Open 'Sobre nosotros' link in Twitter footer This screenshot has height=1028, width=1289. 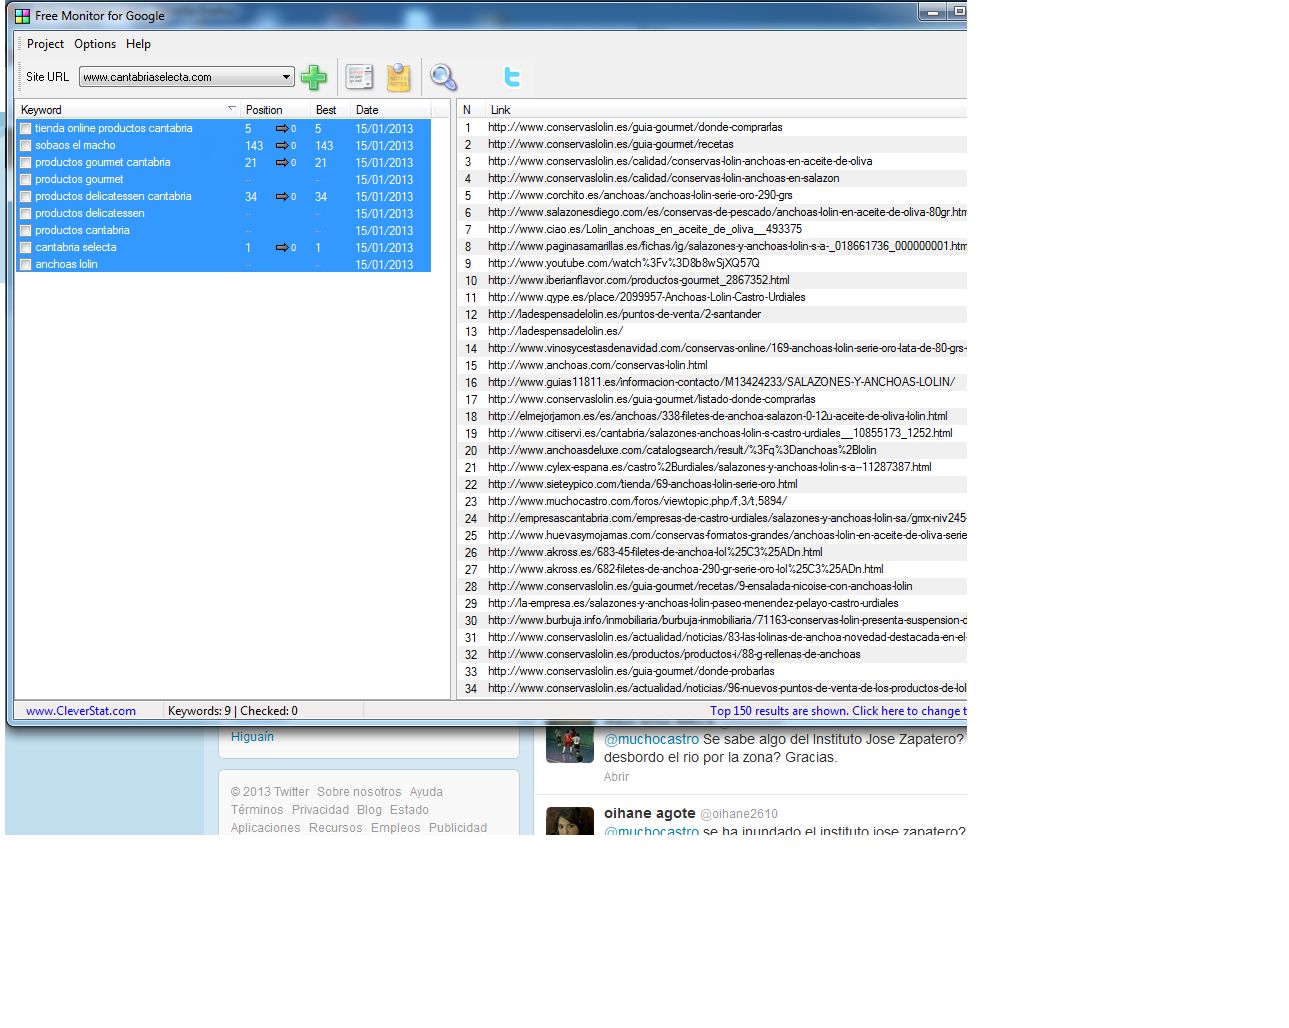point(359,792)
